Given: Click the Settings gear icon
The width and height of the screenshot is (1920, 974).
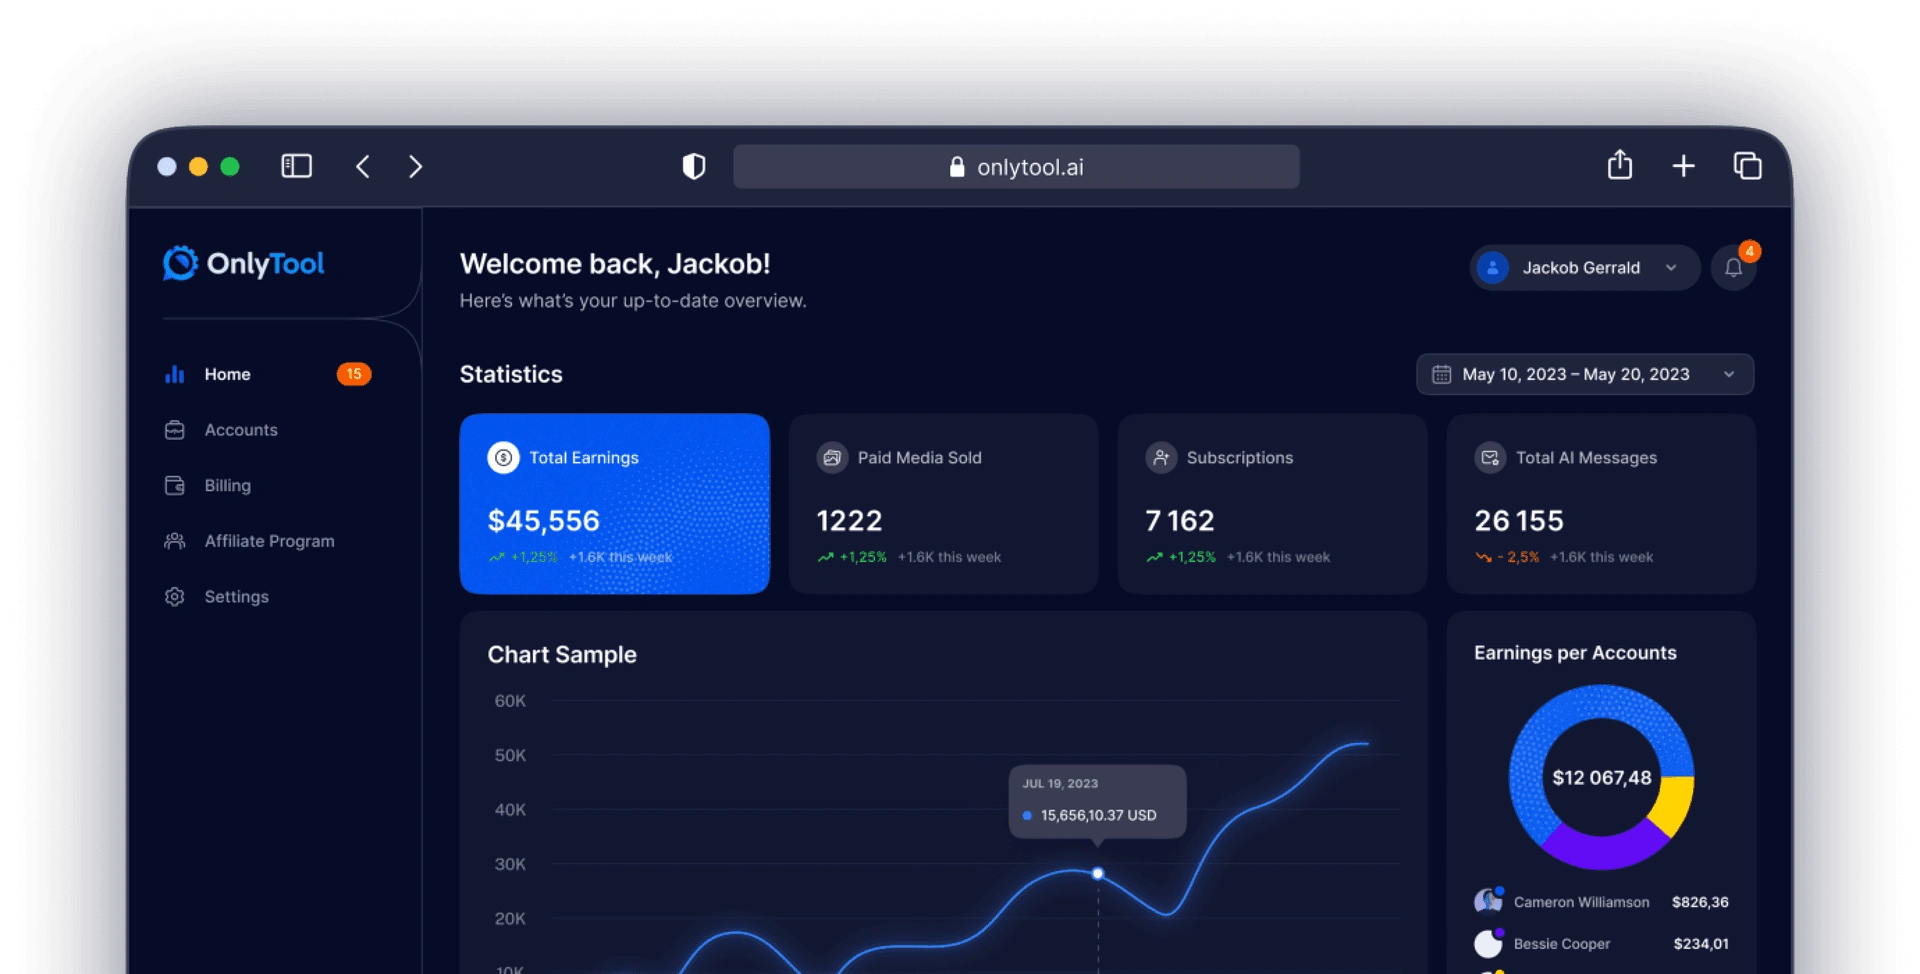Looking at the screenshot, I should 175,597.
